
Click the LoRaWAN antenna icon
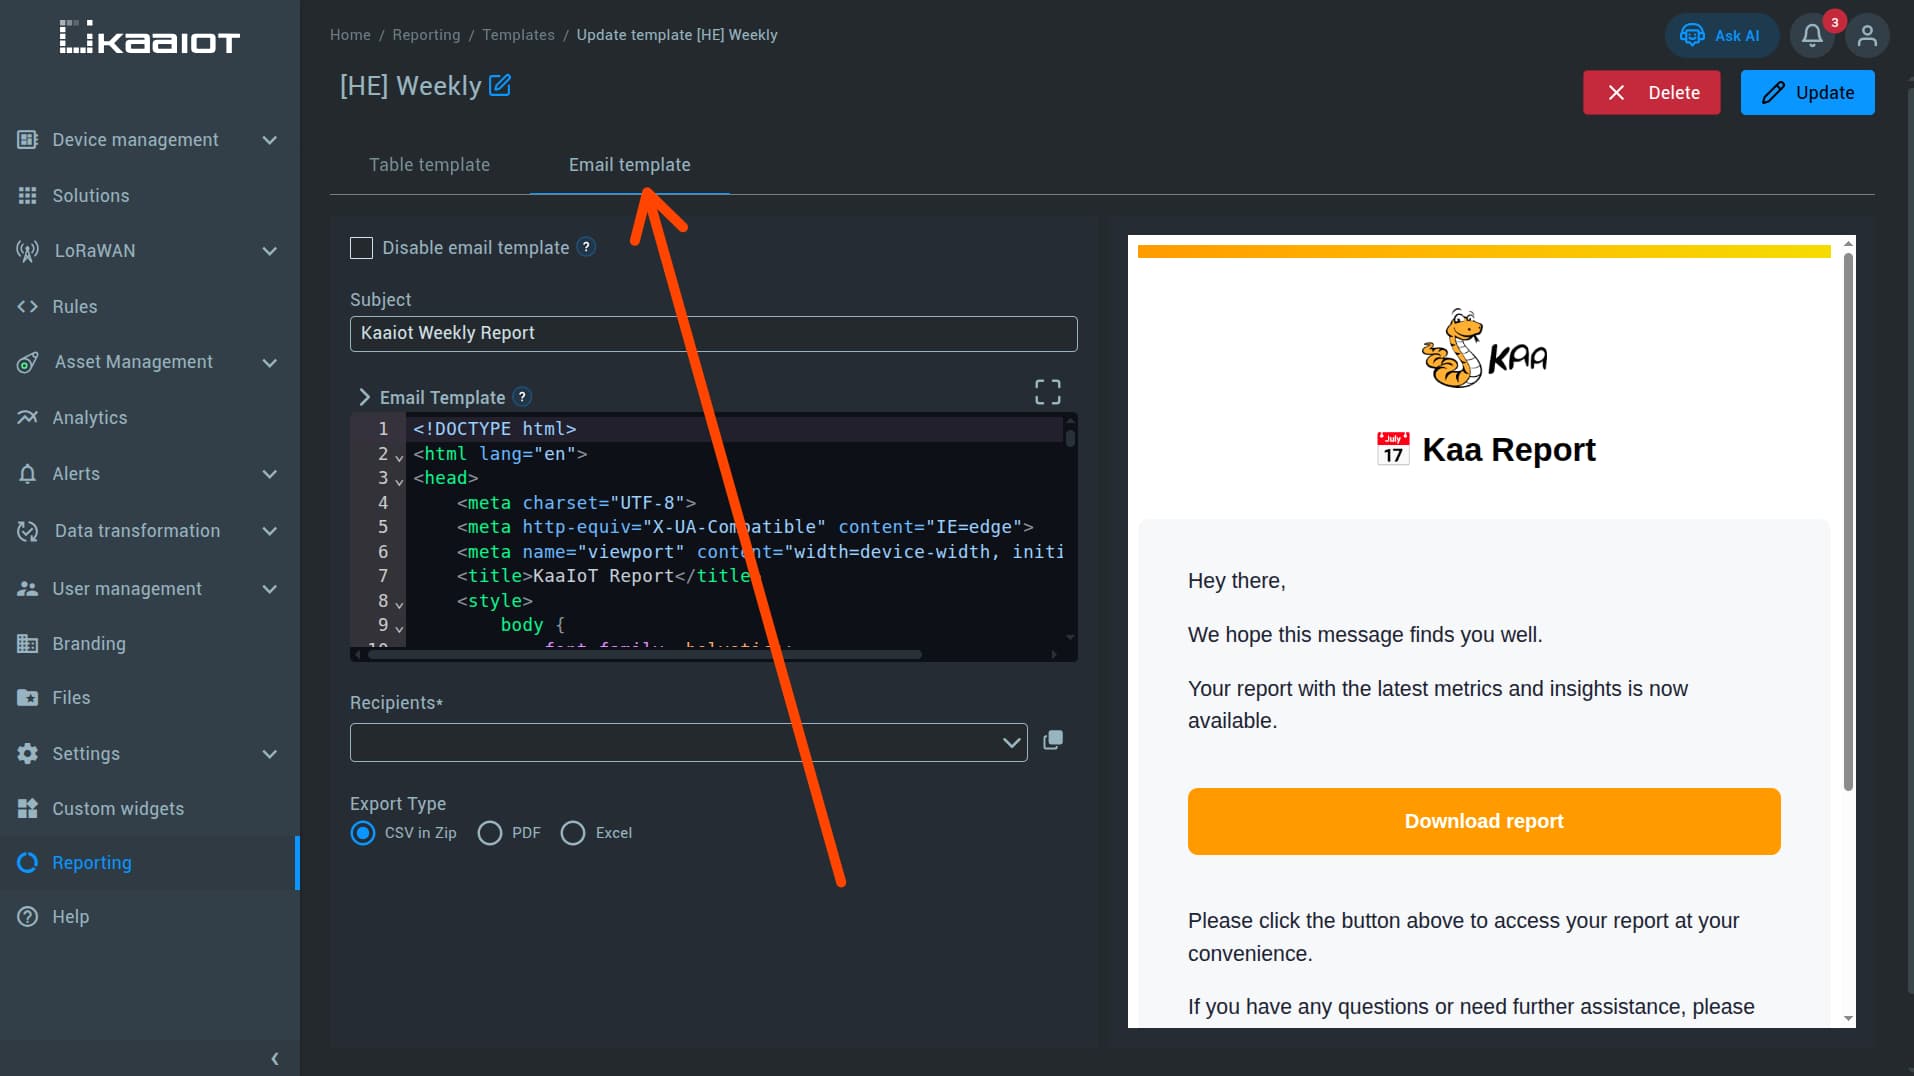(27, 251)
